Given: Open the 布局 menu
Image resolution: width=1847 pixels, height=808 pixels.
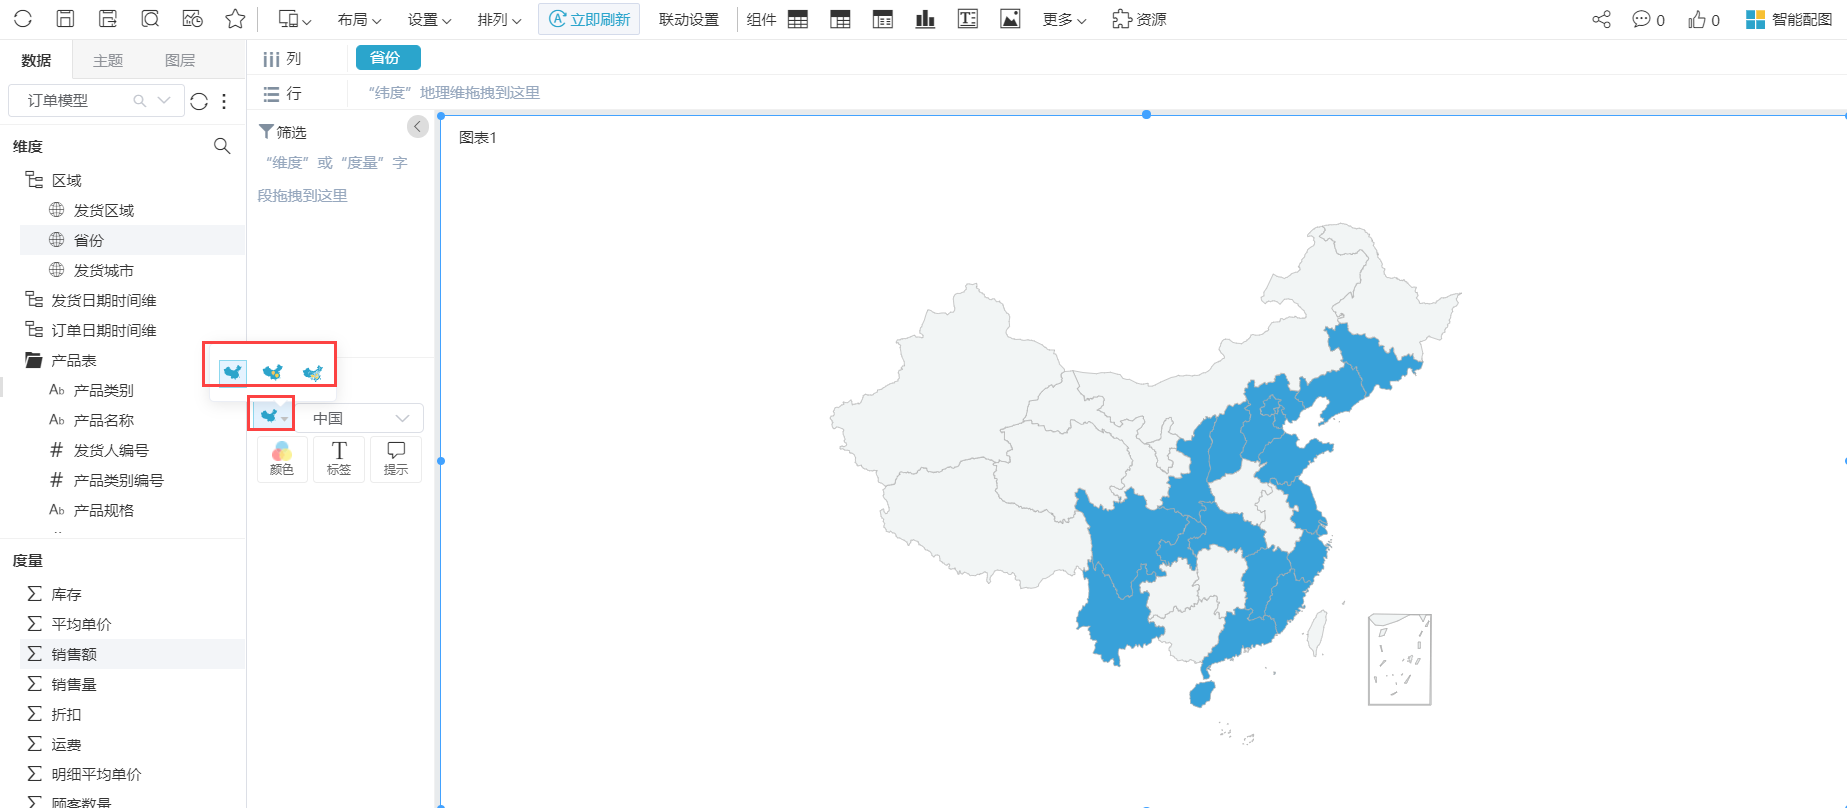Looking at the screenshot, I should coord(359,19).
